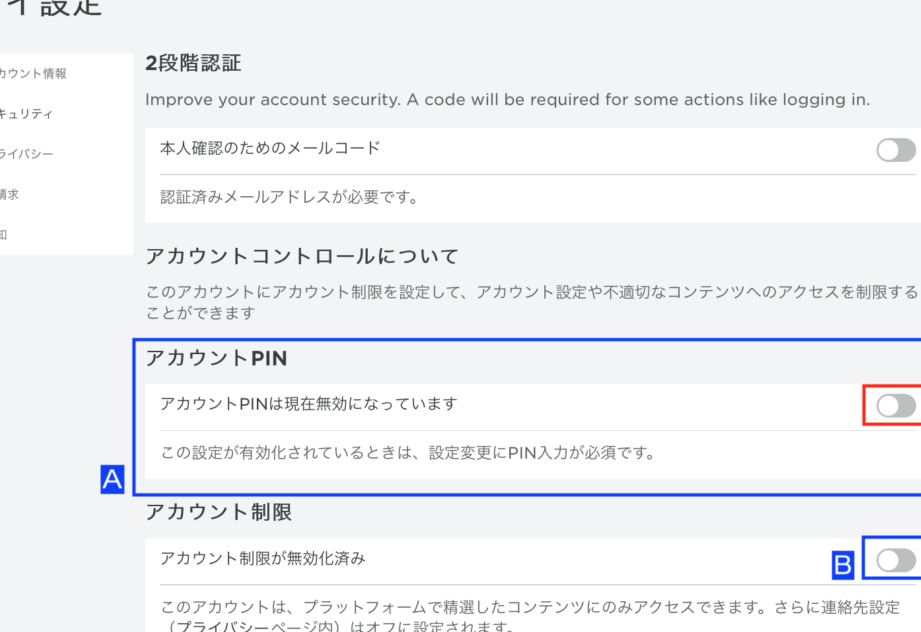
Task: Click the Improve your account security text
Action: coord(507,99)
